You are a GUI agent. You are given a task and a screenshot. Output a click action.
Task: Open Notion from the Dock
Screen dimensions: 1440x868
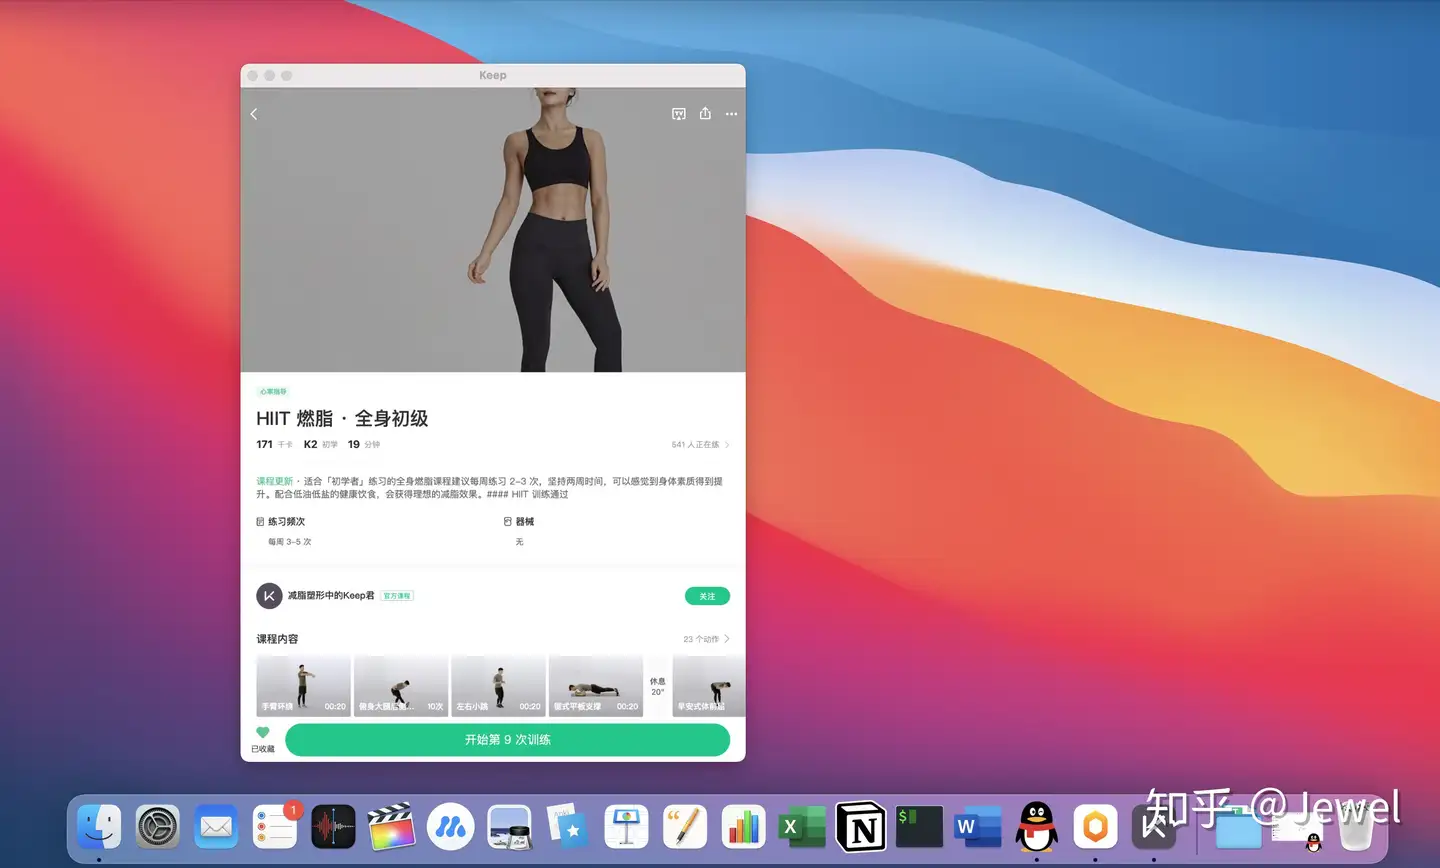click(x=861, y=827)
